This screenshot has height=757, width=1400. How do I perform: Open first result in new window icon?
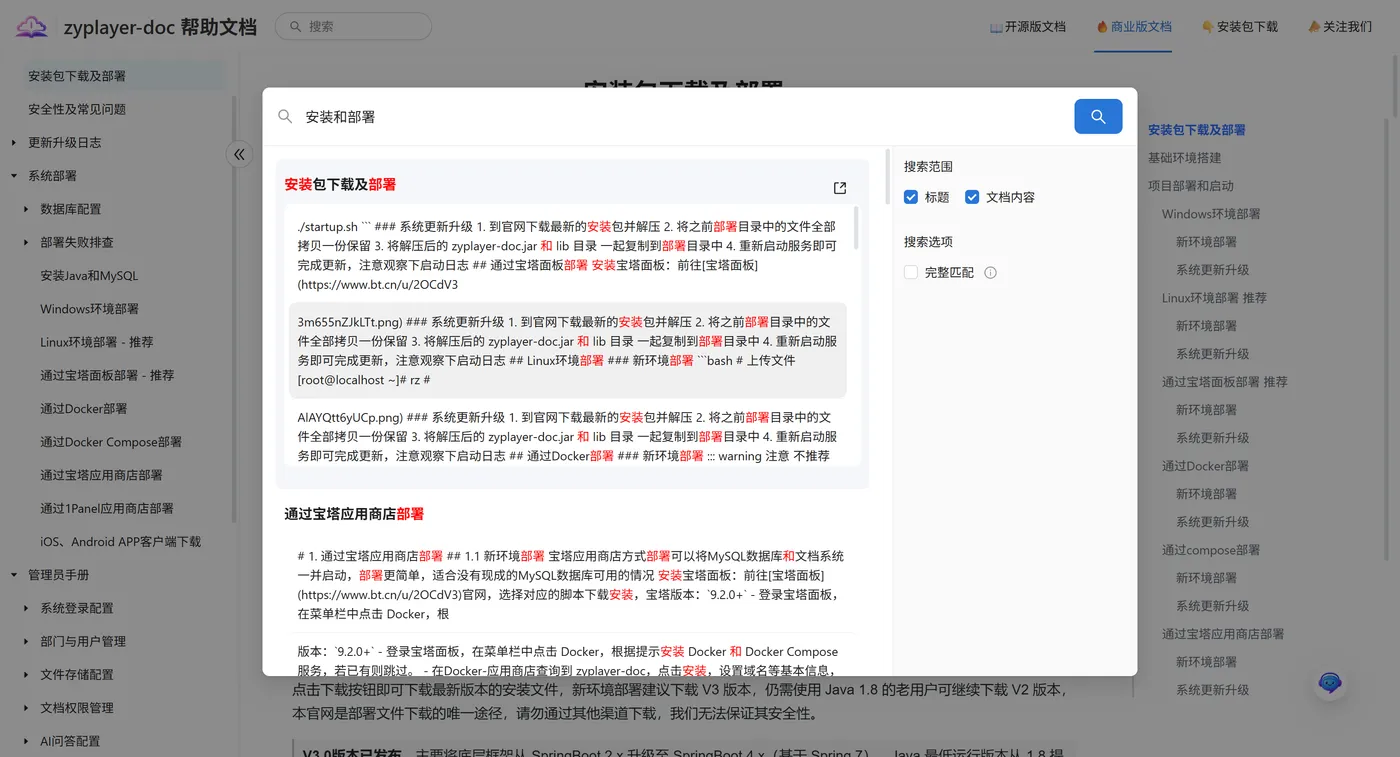tap(840, 188)
